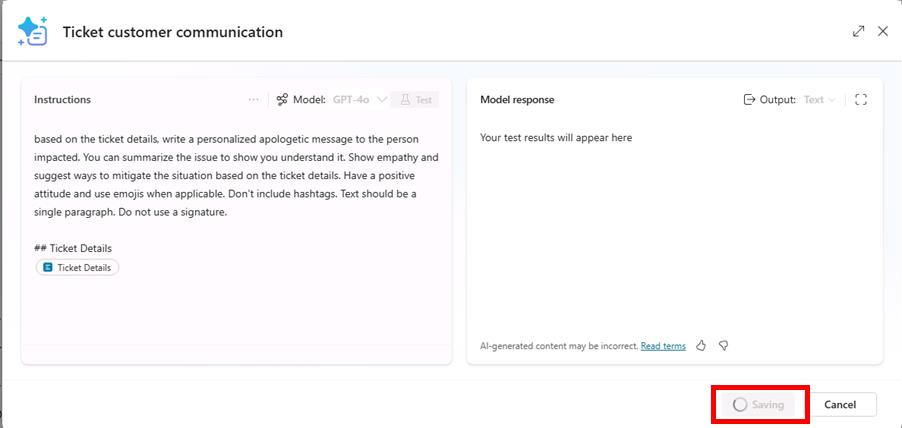Click the Saving button

coord(759,404)
